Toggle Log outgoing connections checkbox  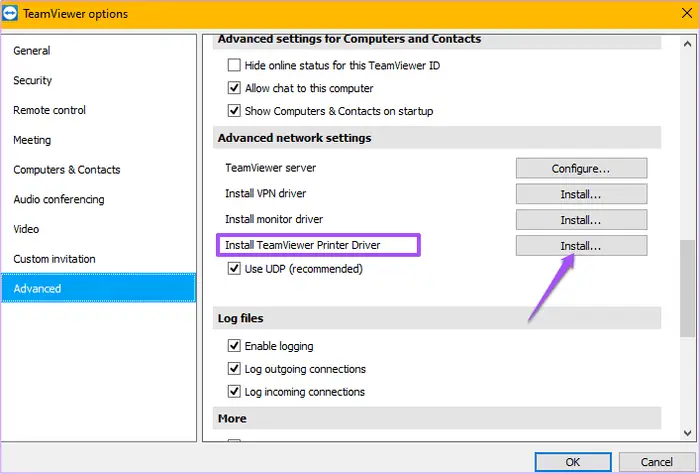click(234, 369)
